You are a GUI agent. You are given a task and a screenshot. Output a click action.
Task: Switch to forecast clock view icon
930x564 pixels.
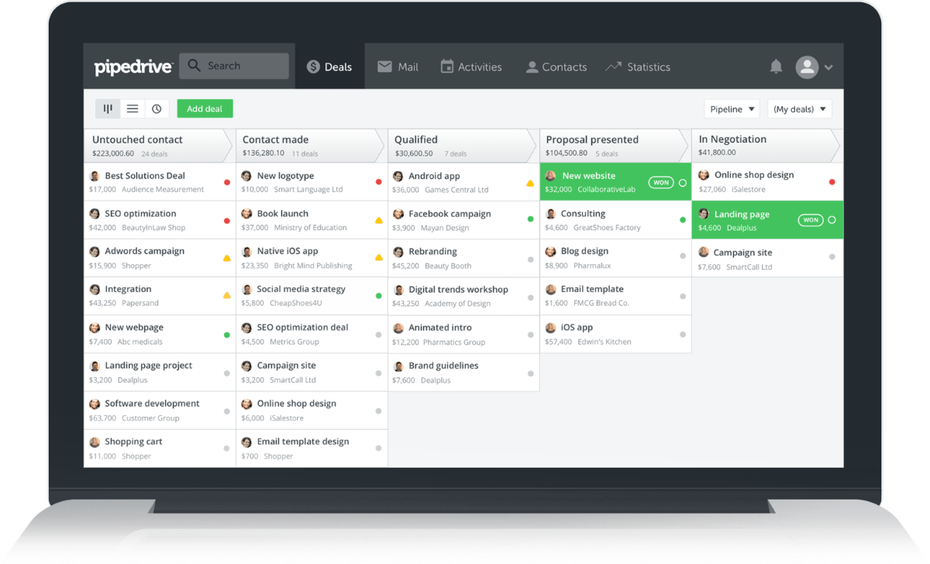point(156,108)
